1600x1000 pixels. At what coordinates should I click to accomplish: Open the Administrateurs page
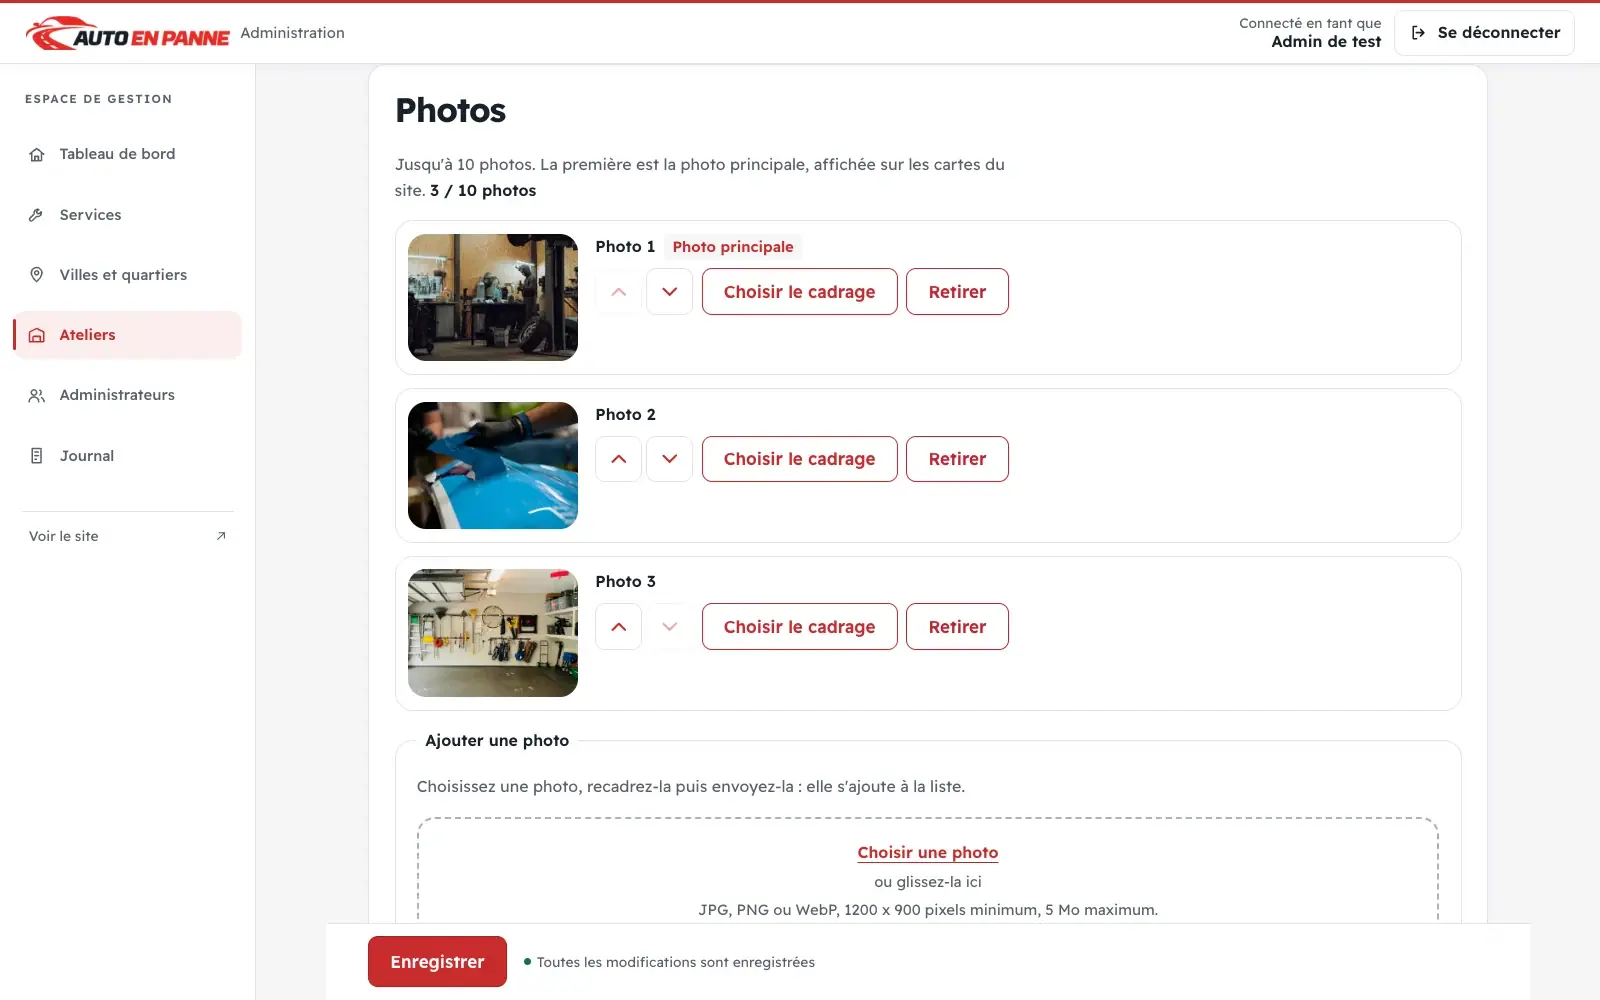[128, 395]
